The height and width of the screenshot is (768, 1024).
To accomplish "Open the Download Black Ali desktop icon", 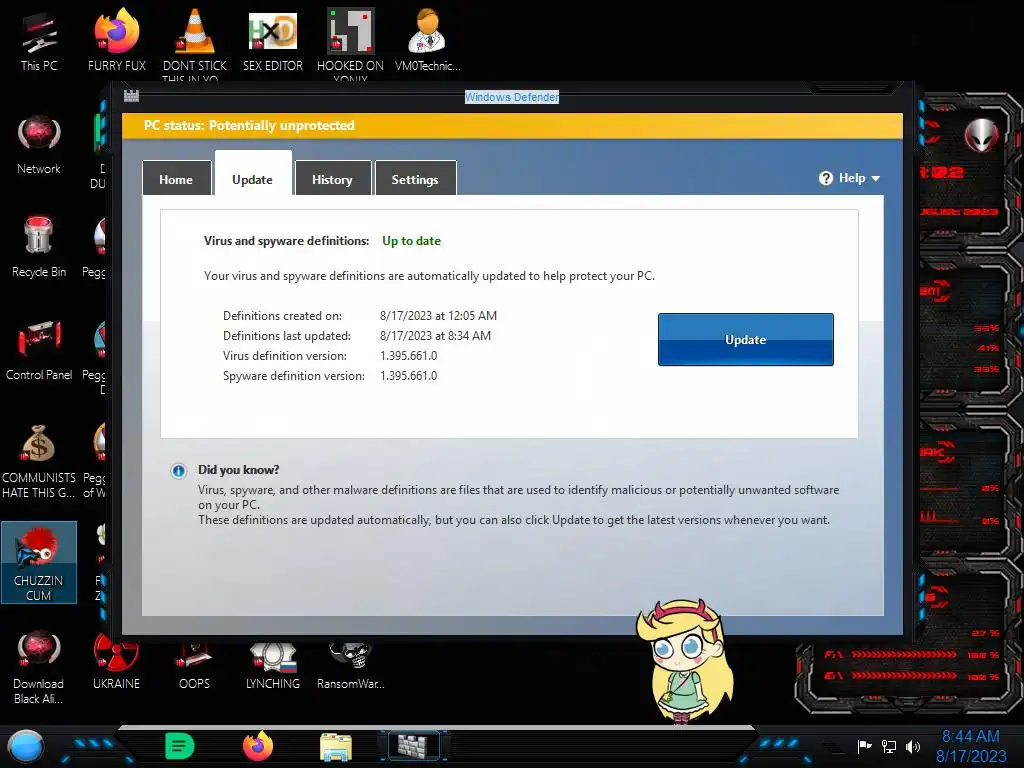I will (x=39, y=667).
